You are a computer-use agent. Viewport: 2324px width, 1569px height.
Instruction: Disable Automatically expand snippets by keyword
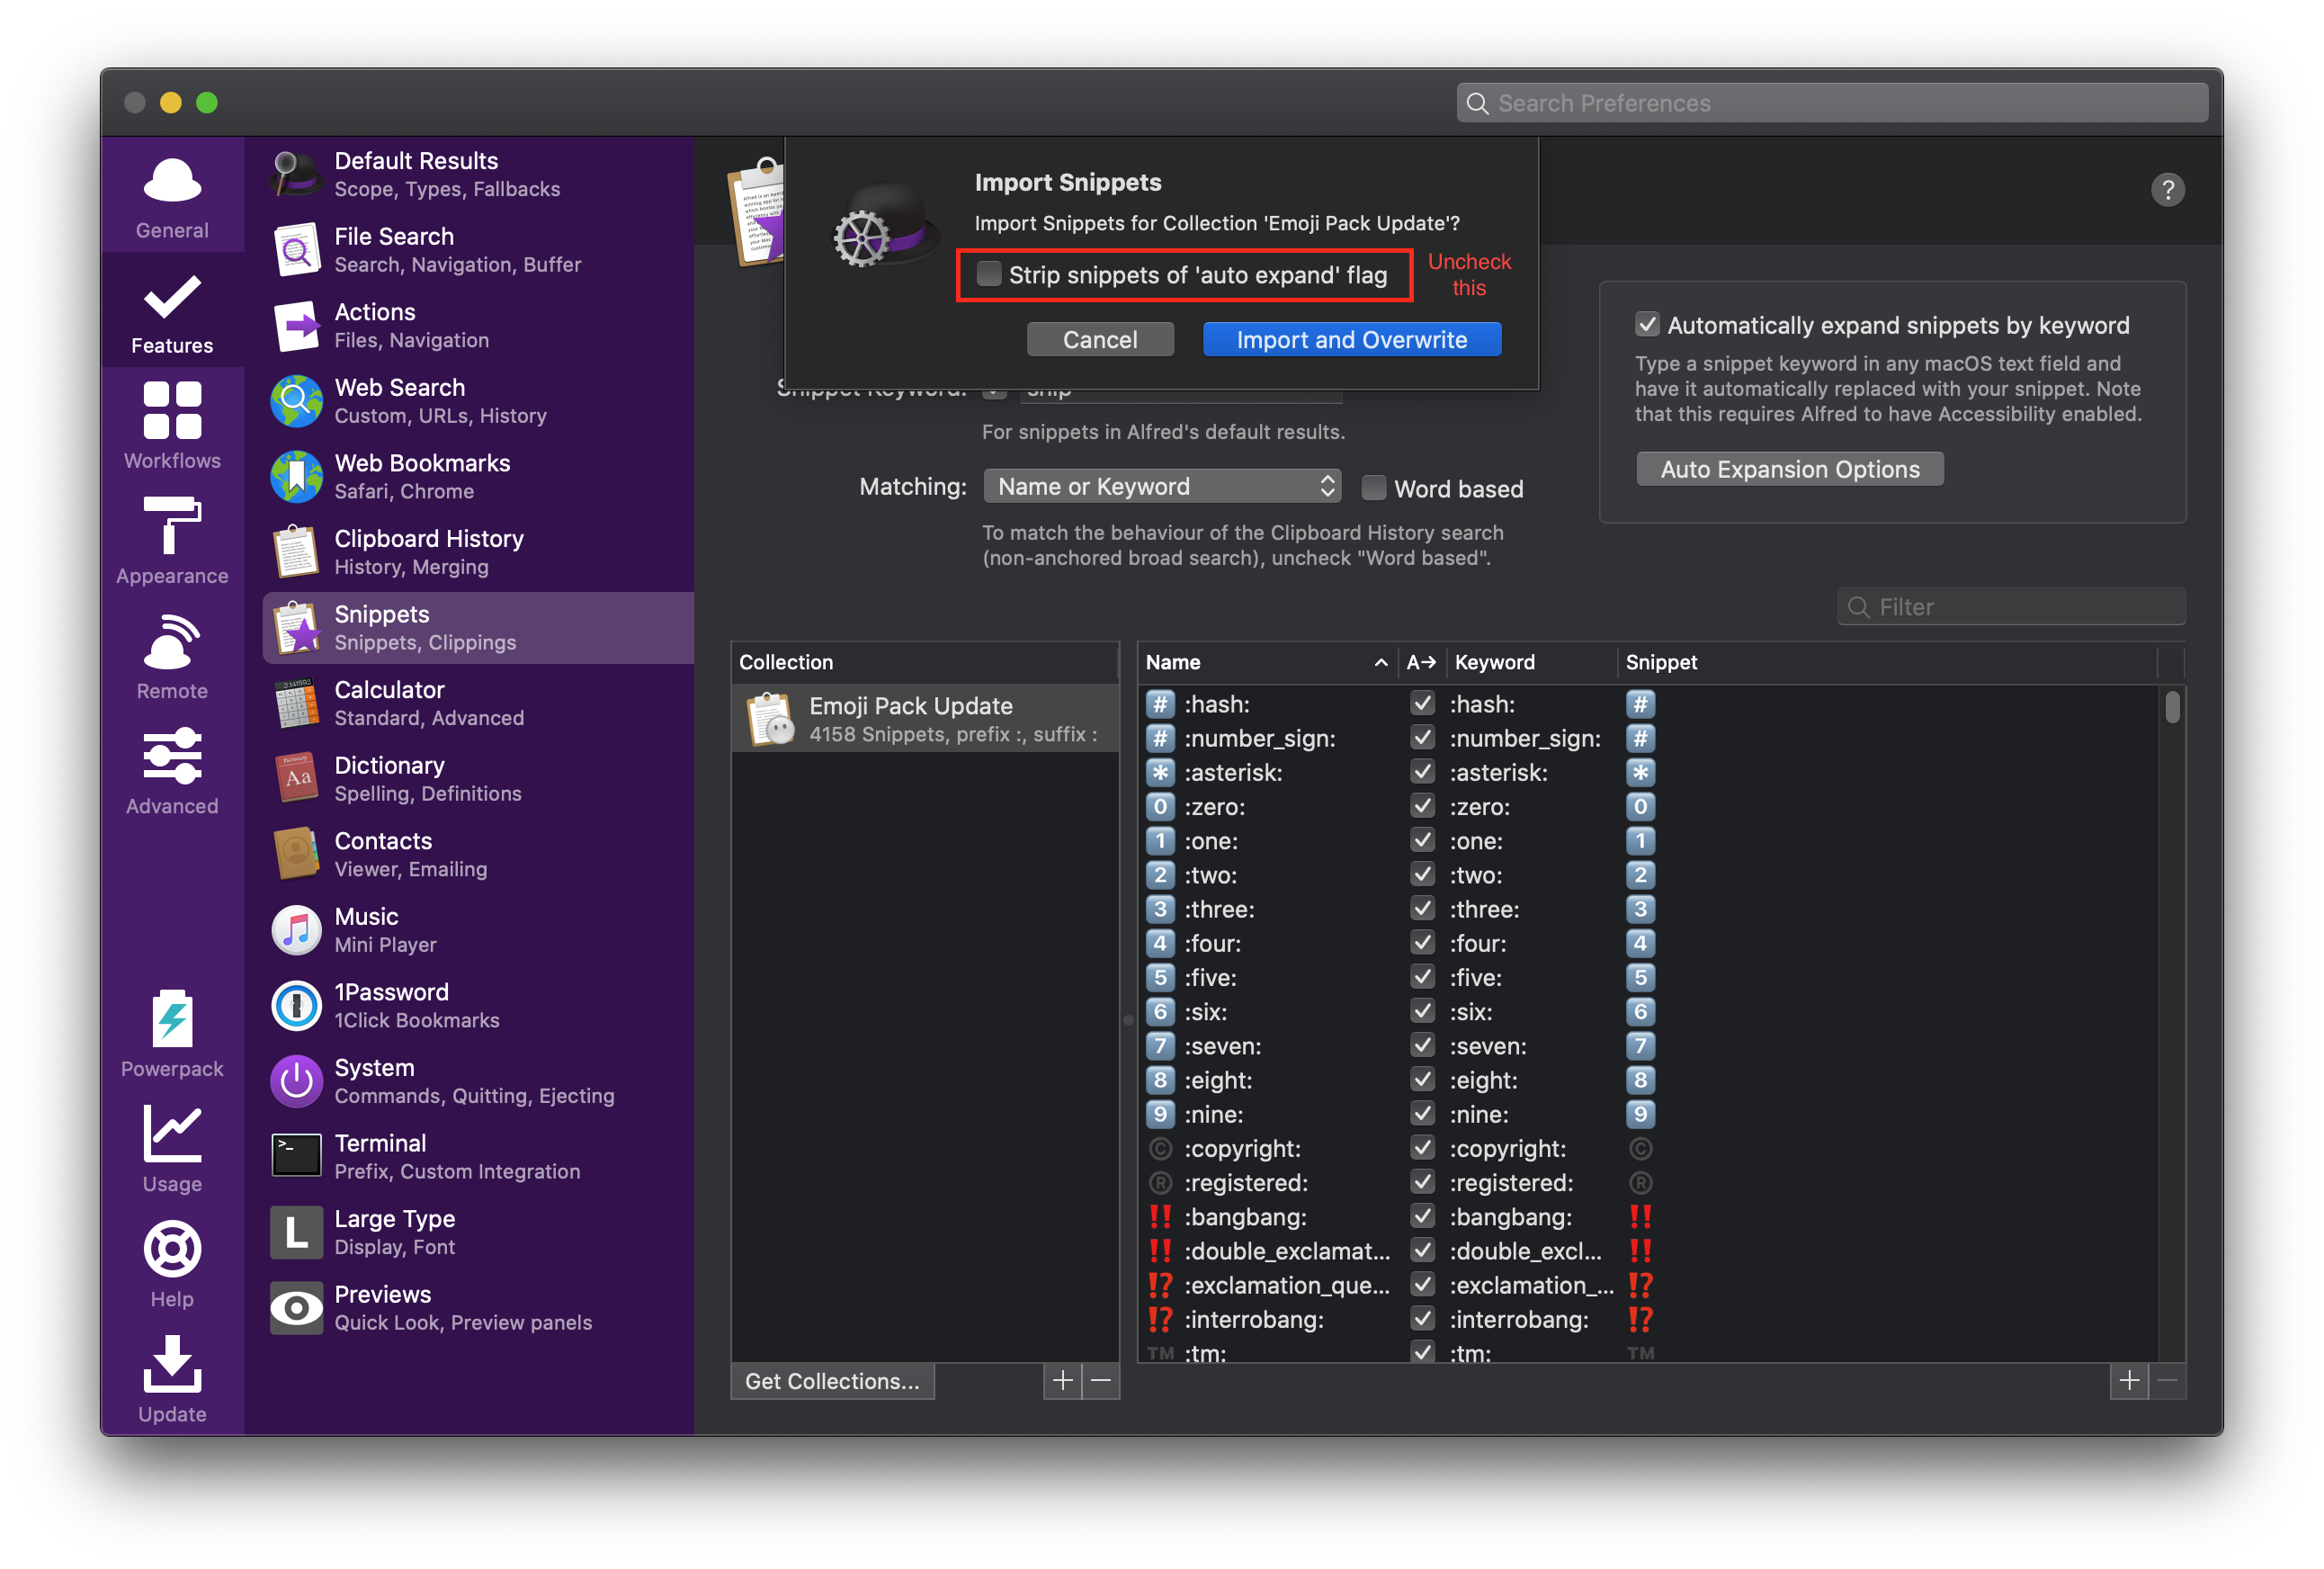(x=1646, y=325)
